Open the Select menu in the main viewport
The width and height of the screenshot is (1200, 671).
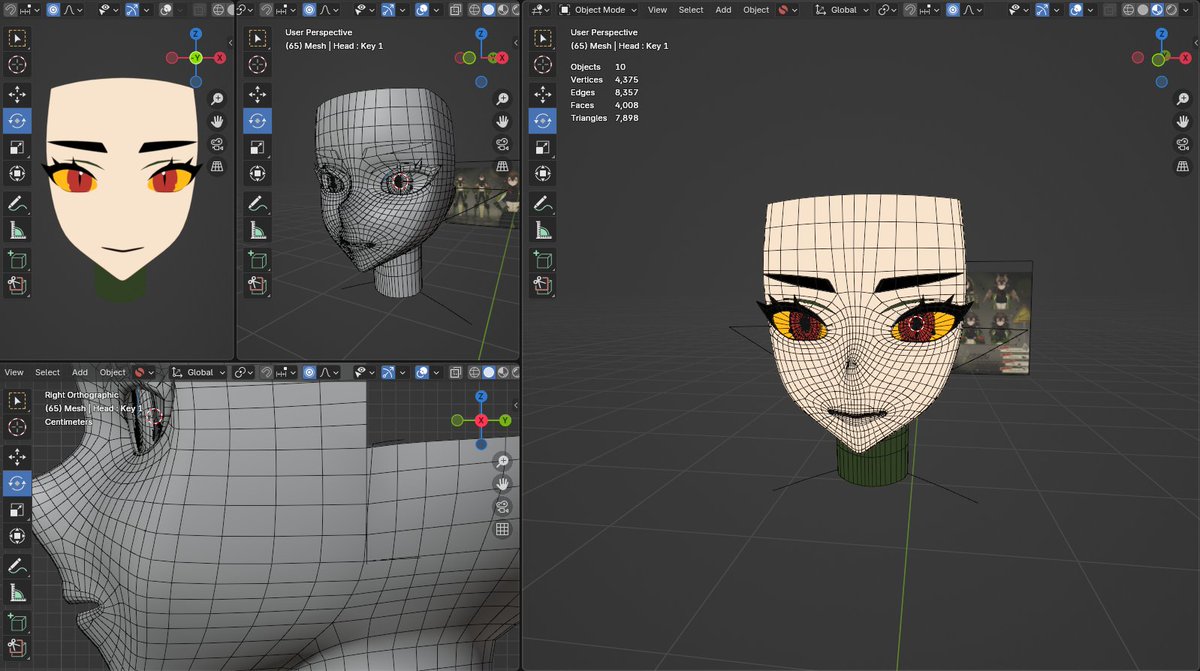pos(691,10)
